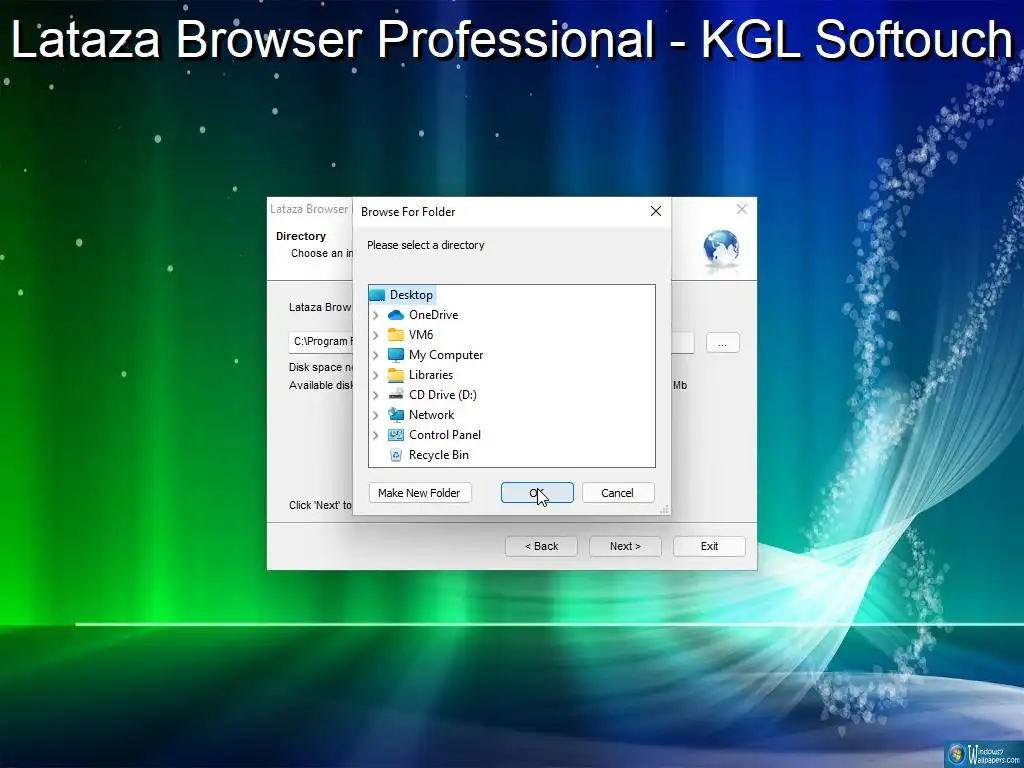Screen dimensions: 1024x768
Task: Go Back in the installer wizard
Action: [x=541, y=547]
